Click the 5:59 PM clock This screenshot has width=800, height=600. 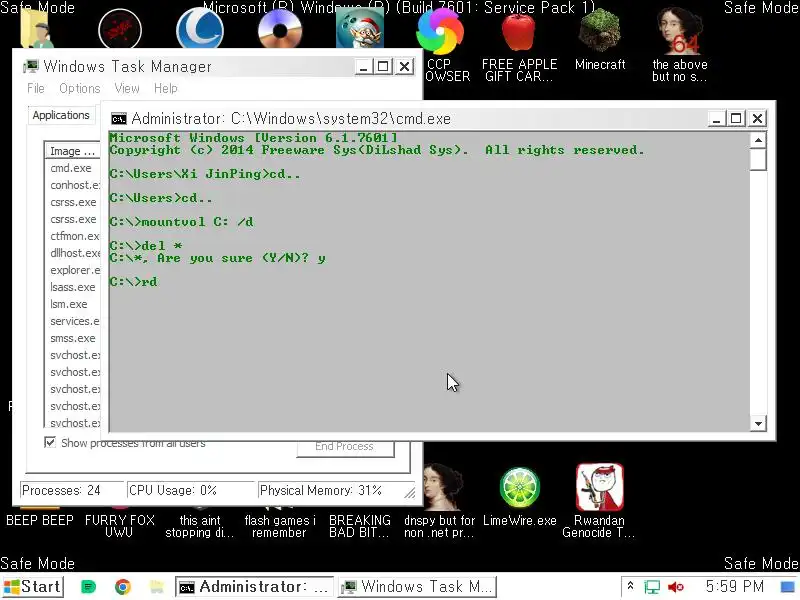[735, 586]
